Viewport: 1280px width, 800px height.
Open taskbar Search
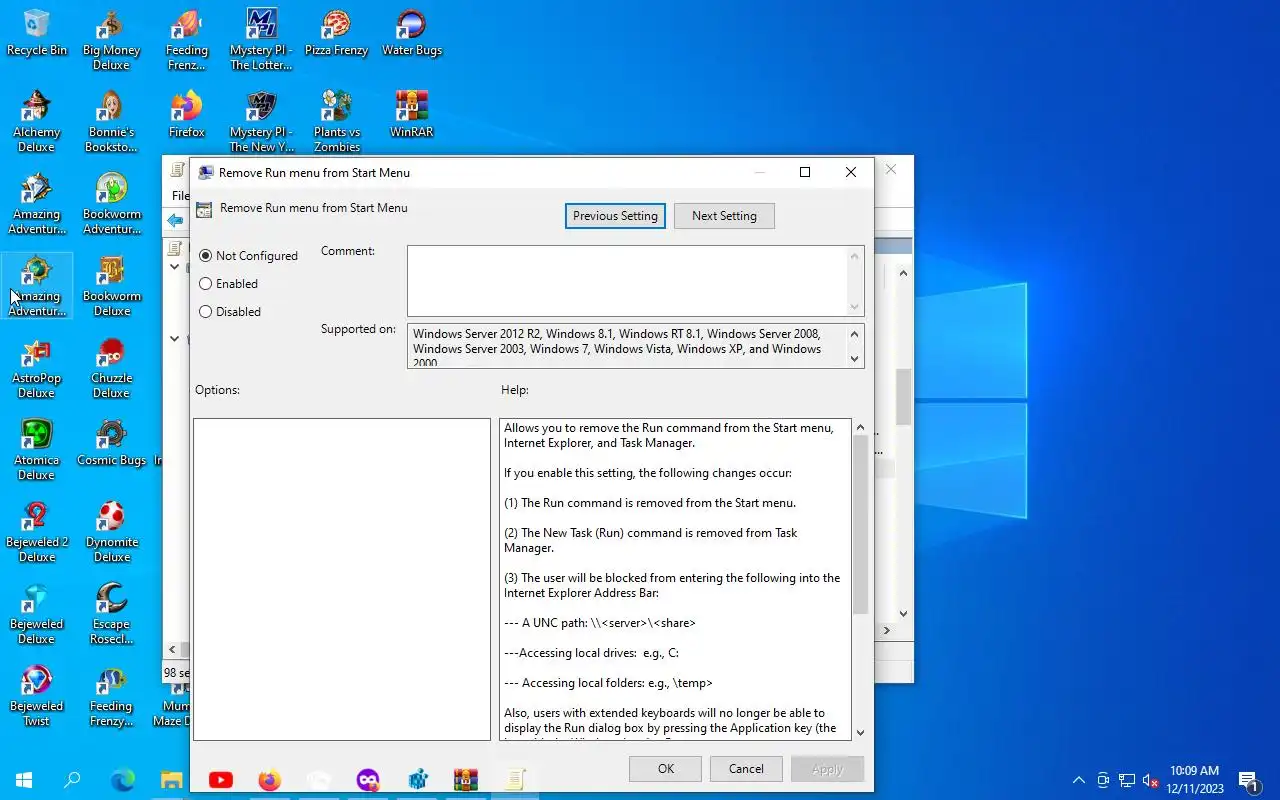72,780
